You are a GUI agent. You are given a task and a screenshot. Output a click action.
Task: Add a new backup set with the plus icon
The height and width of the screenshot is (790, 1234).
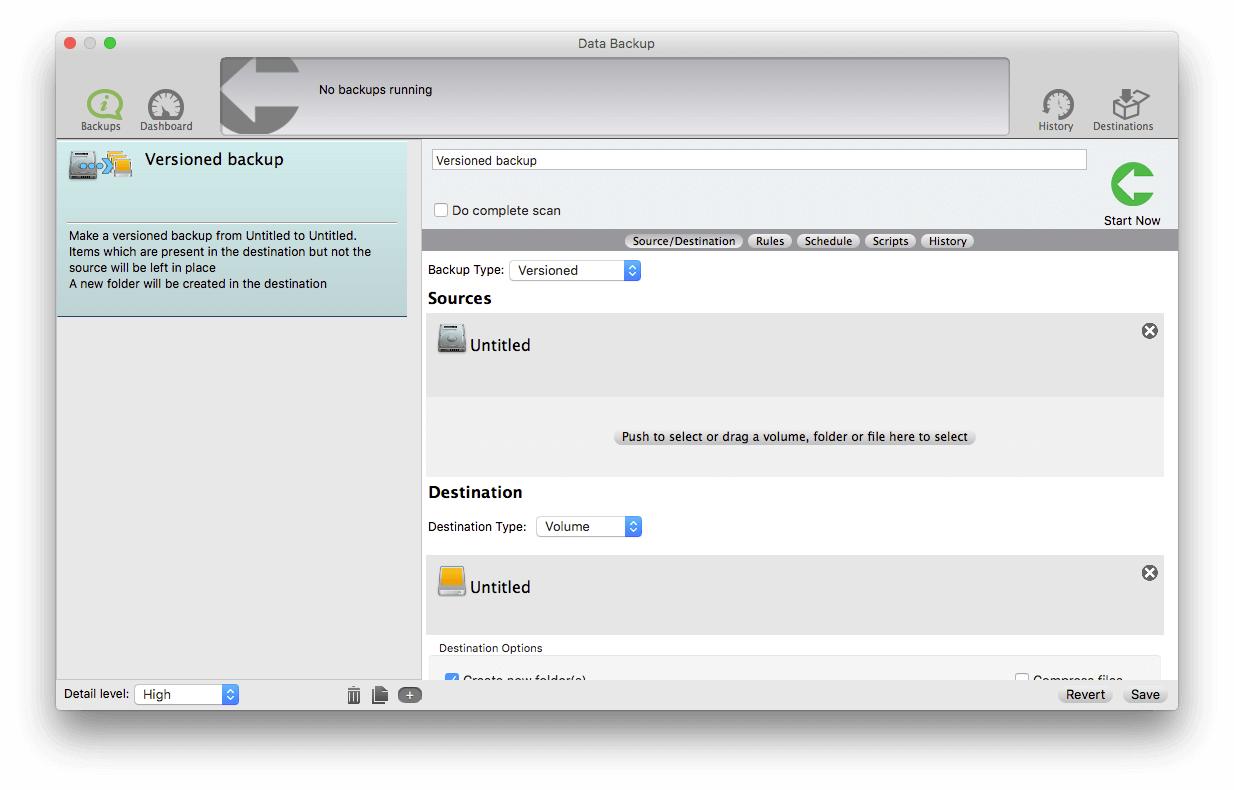pyautogui.click(x=408, y=694)
